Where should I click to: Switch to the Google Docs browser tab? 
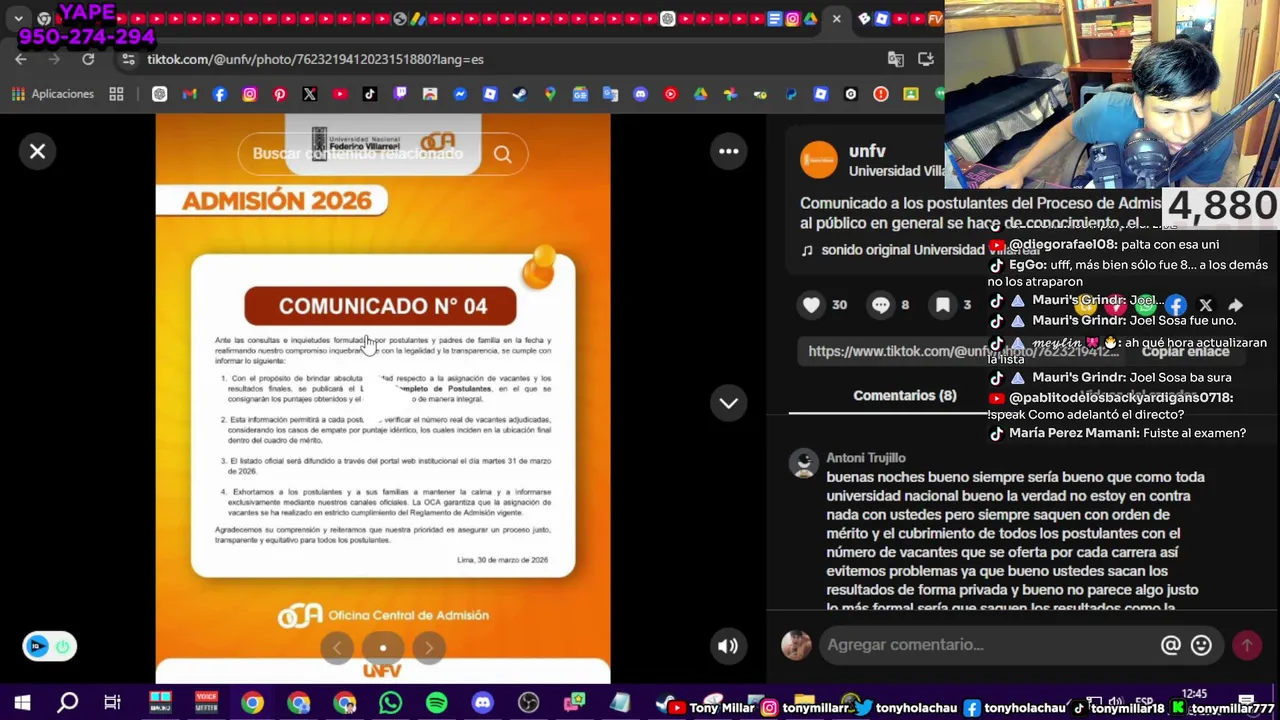pyautogui.click(x=775, y=19)
